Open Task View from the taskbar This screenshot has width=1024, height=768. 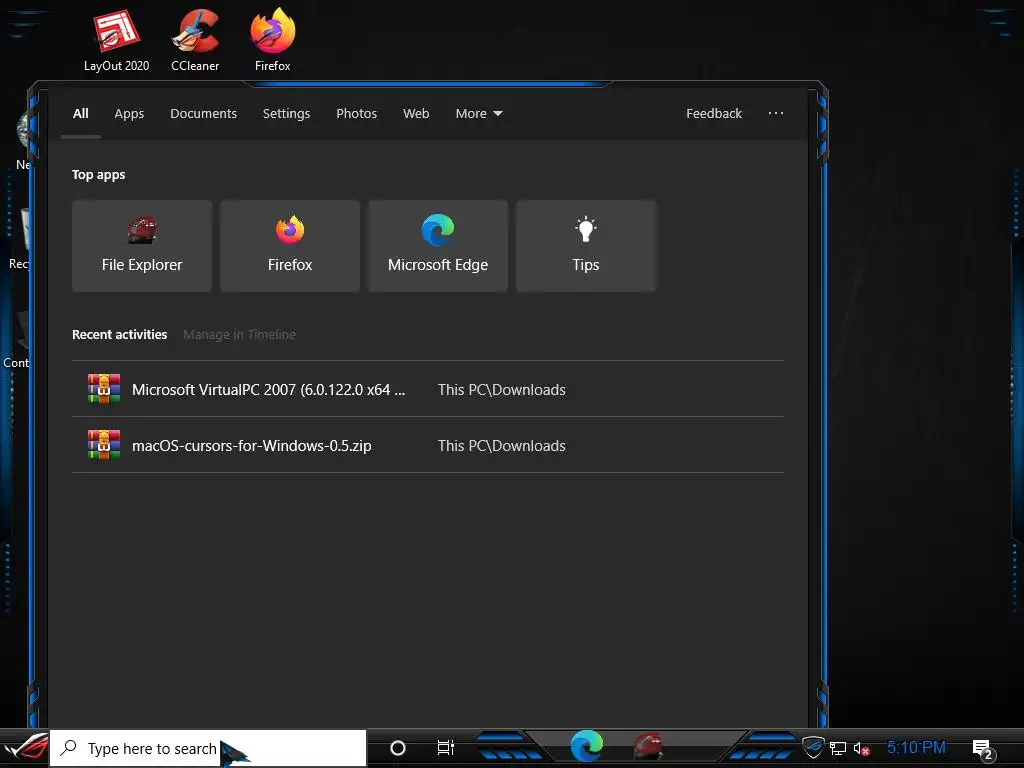click(445, 748)
